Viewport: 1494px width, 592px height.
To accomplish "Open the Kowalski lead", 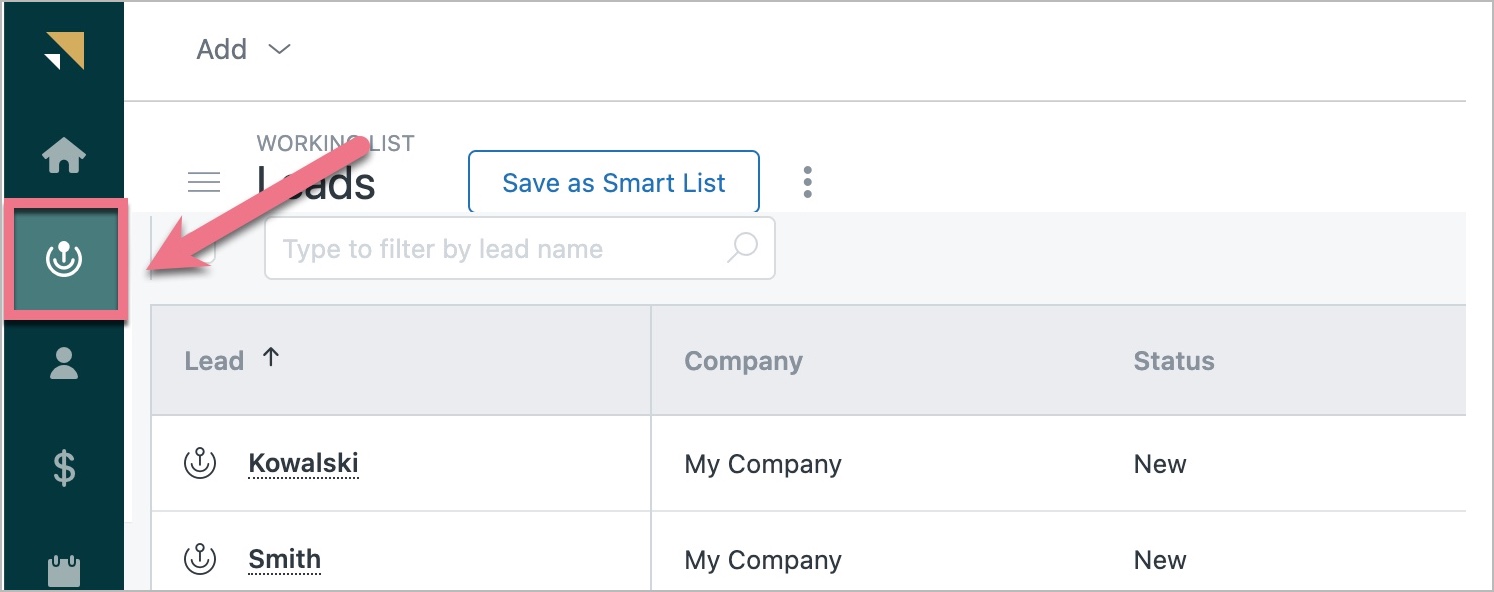I will click(303, 464).
